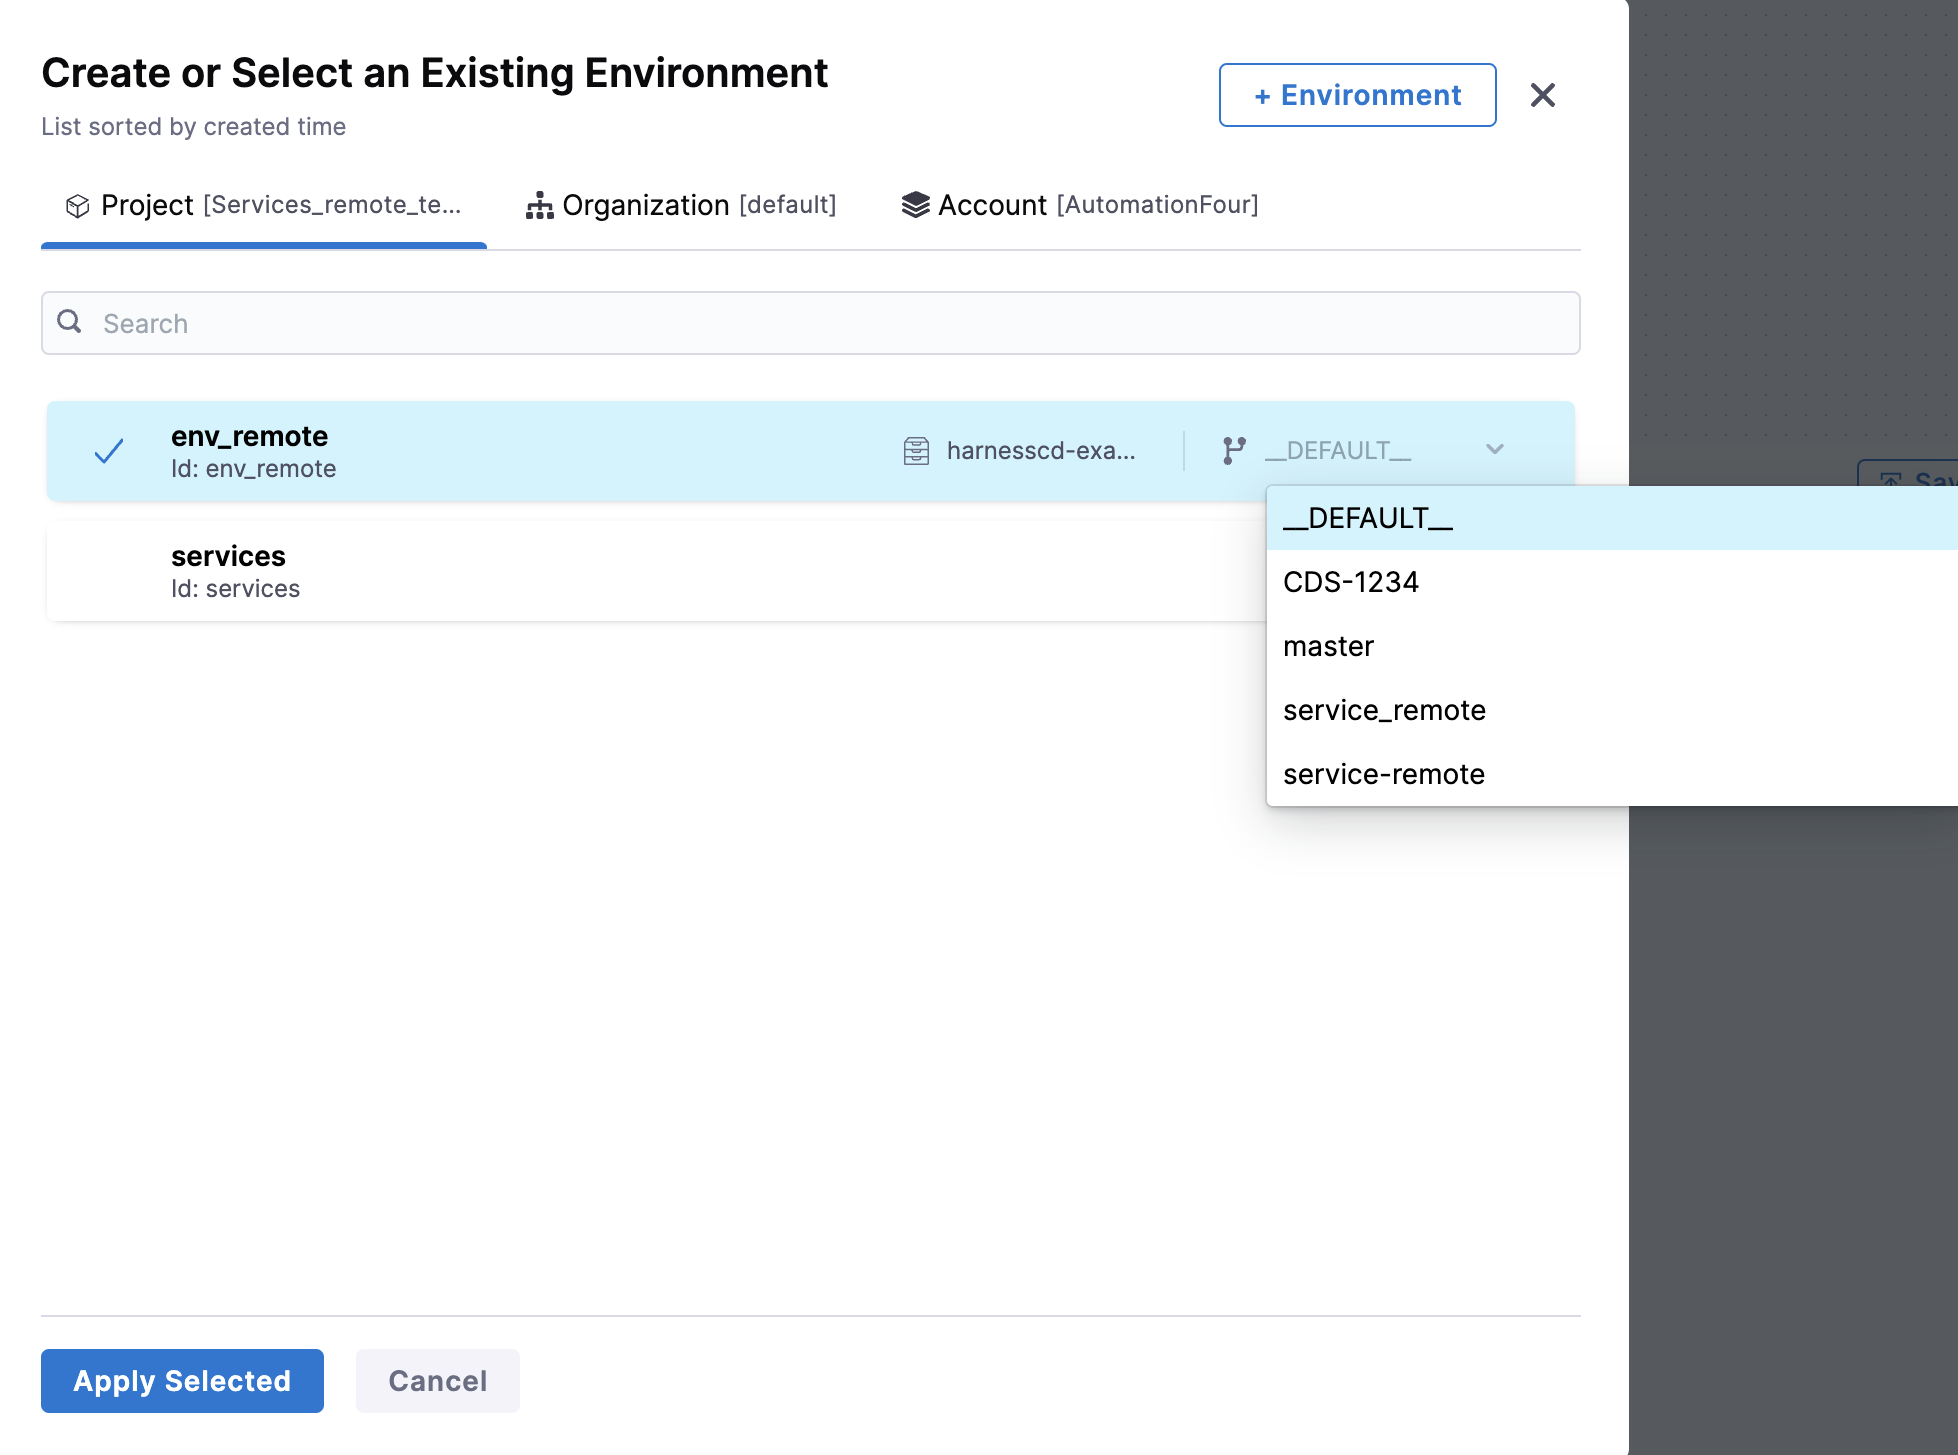The image size is (1958, 1455).
Task: Click the Project cube icon
Action: point(77,206)
